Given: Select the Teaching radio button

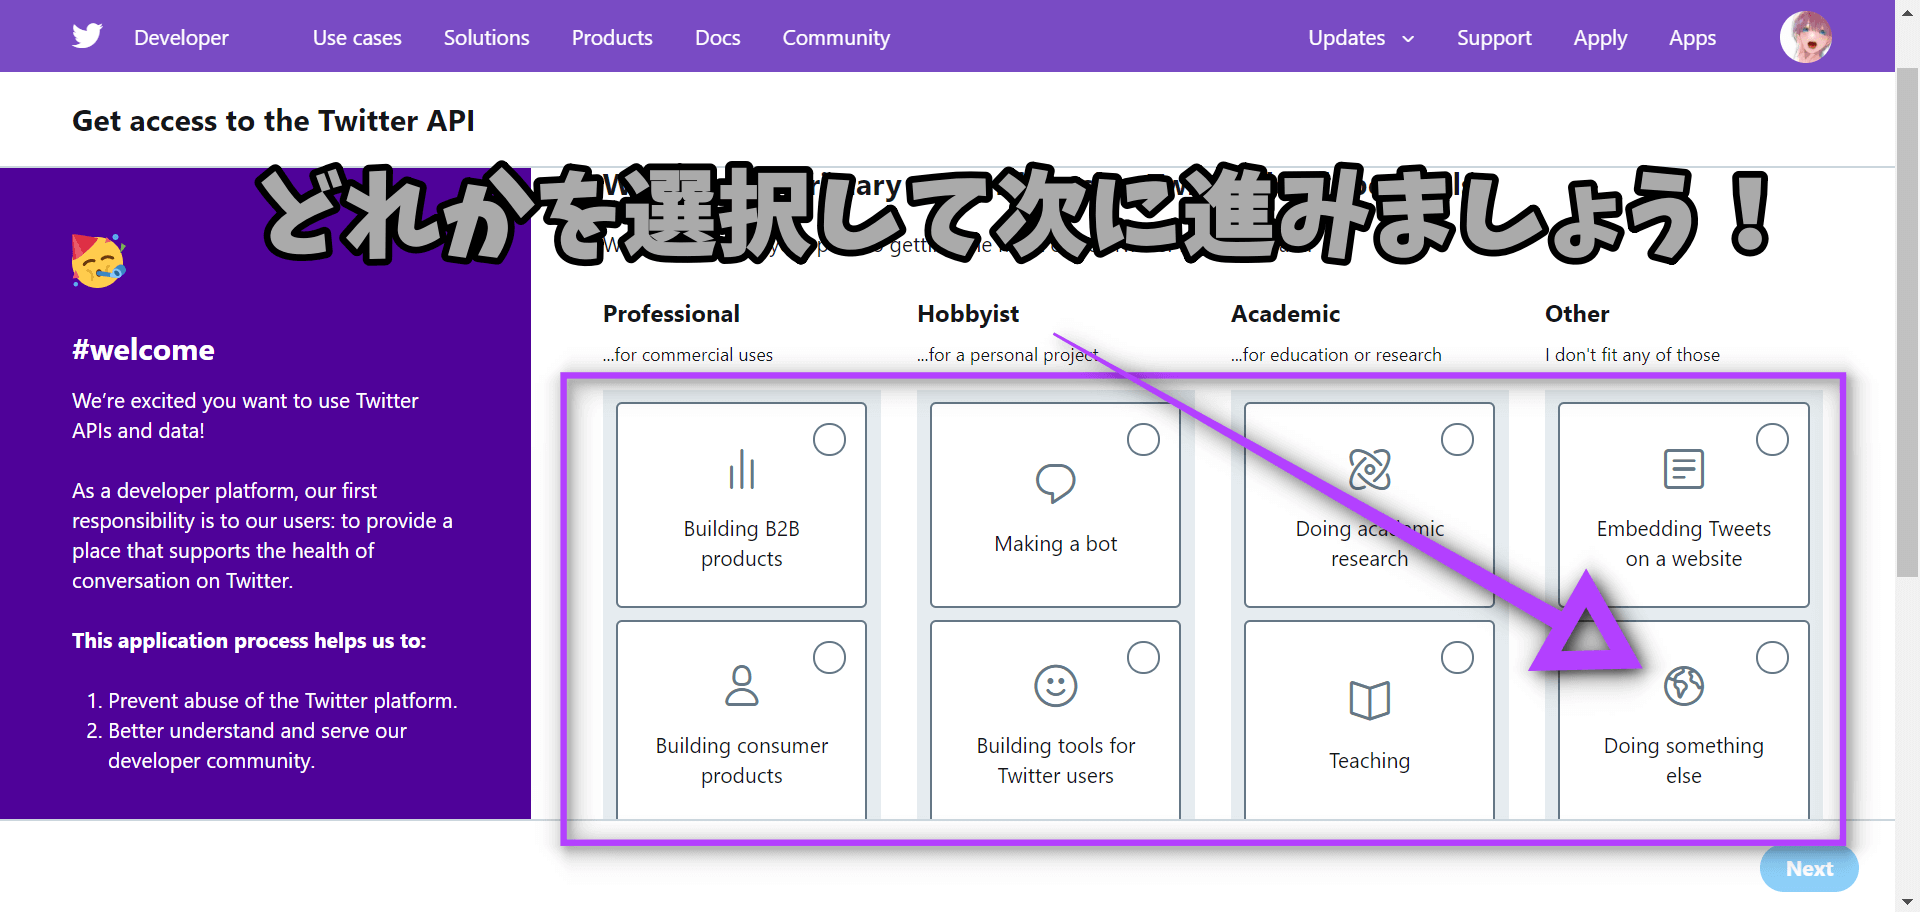Looking at the screenshot, I should [x=1457, y=657].
